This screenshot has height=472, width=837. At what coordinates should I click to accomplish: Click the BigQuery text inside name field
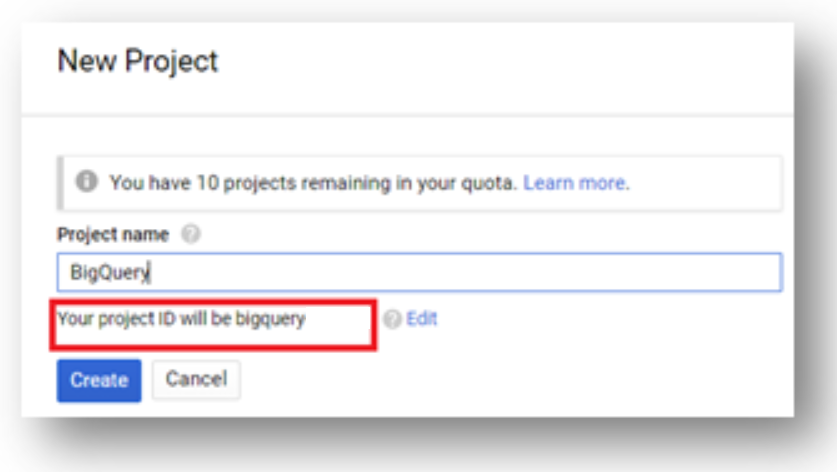pos(110,272)
